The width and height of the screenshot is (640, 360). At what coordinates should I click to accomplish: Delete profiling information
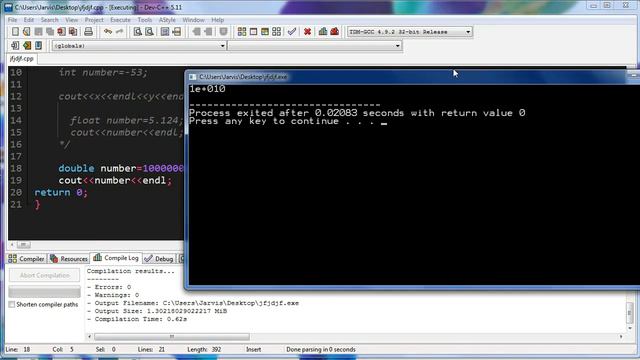334,32
